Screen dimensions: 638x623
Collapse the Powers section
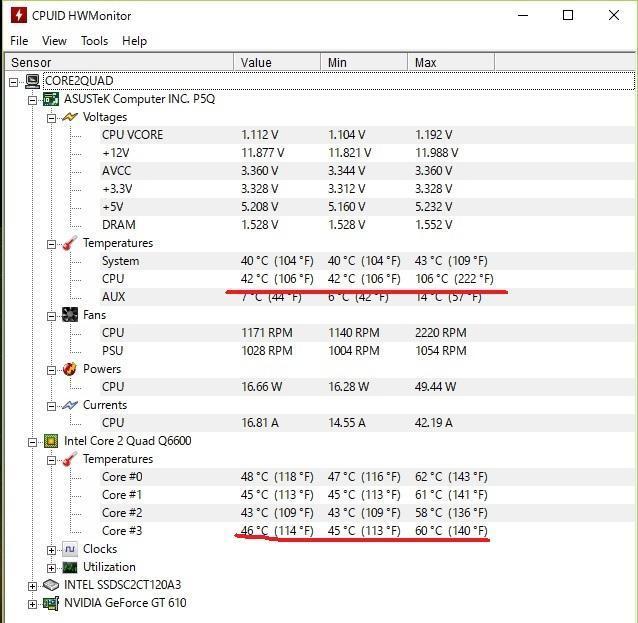click(x=52, y=370)
